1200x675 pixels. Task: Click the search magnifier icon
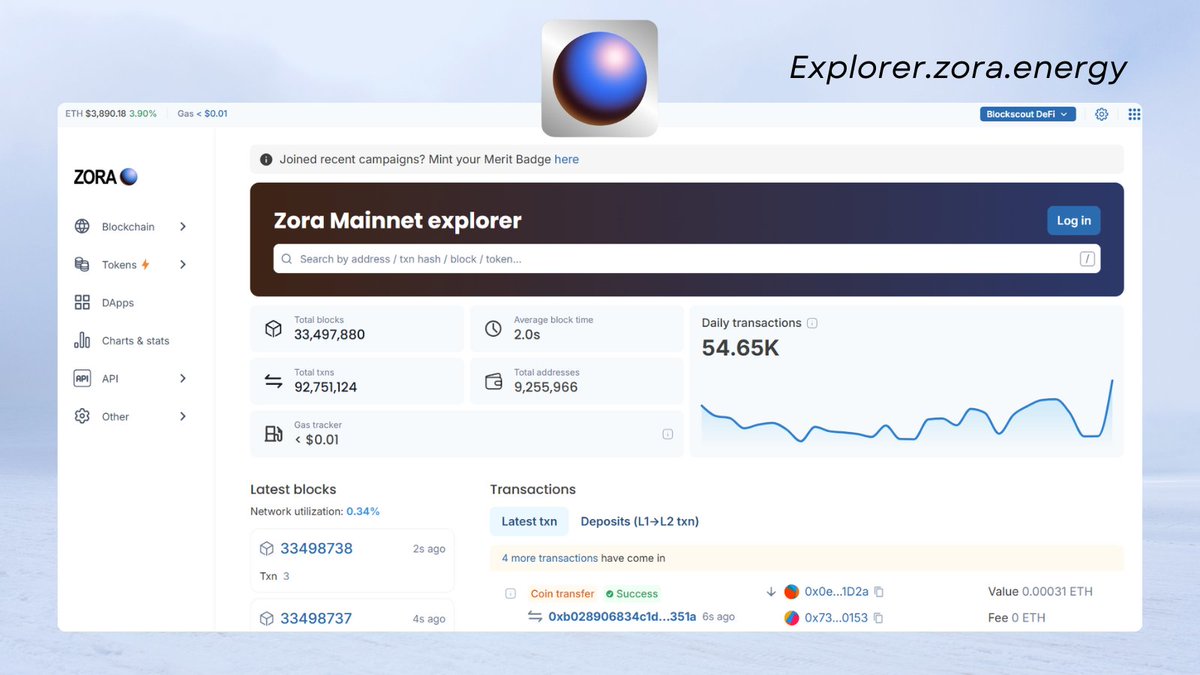click(x=287, y=259)
